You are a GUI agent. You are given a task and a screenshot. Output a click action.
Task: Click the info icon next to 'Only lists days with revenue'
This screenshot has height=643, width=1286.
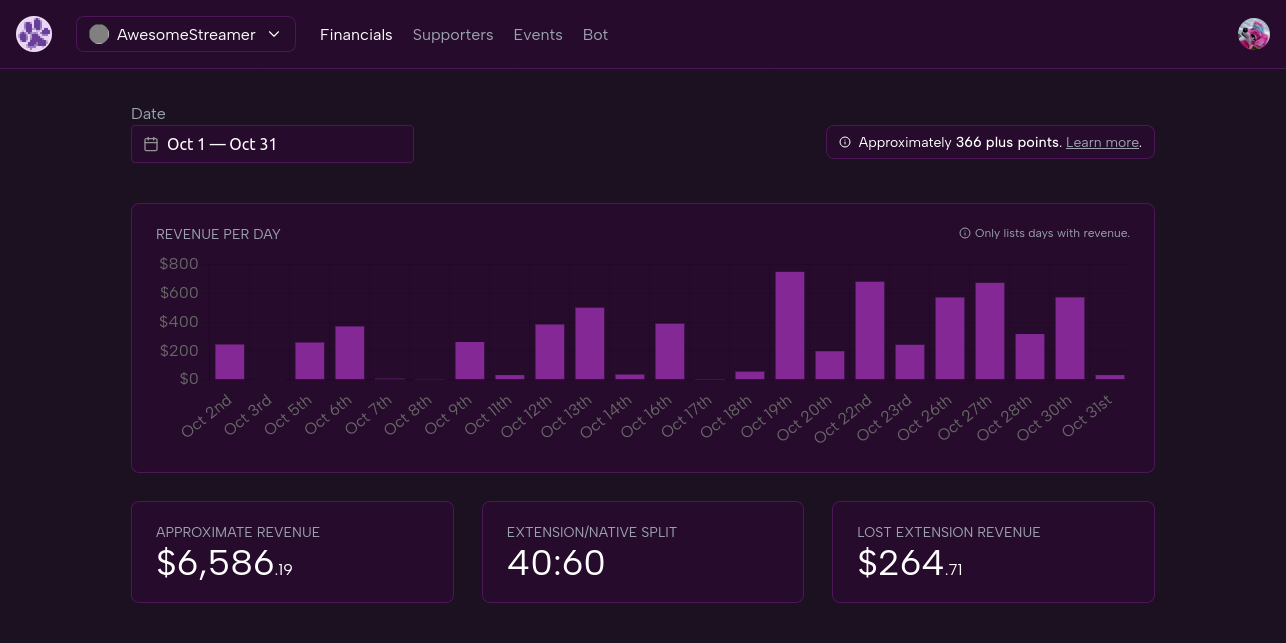(x=965, y=233)
